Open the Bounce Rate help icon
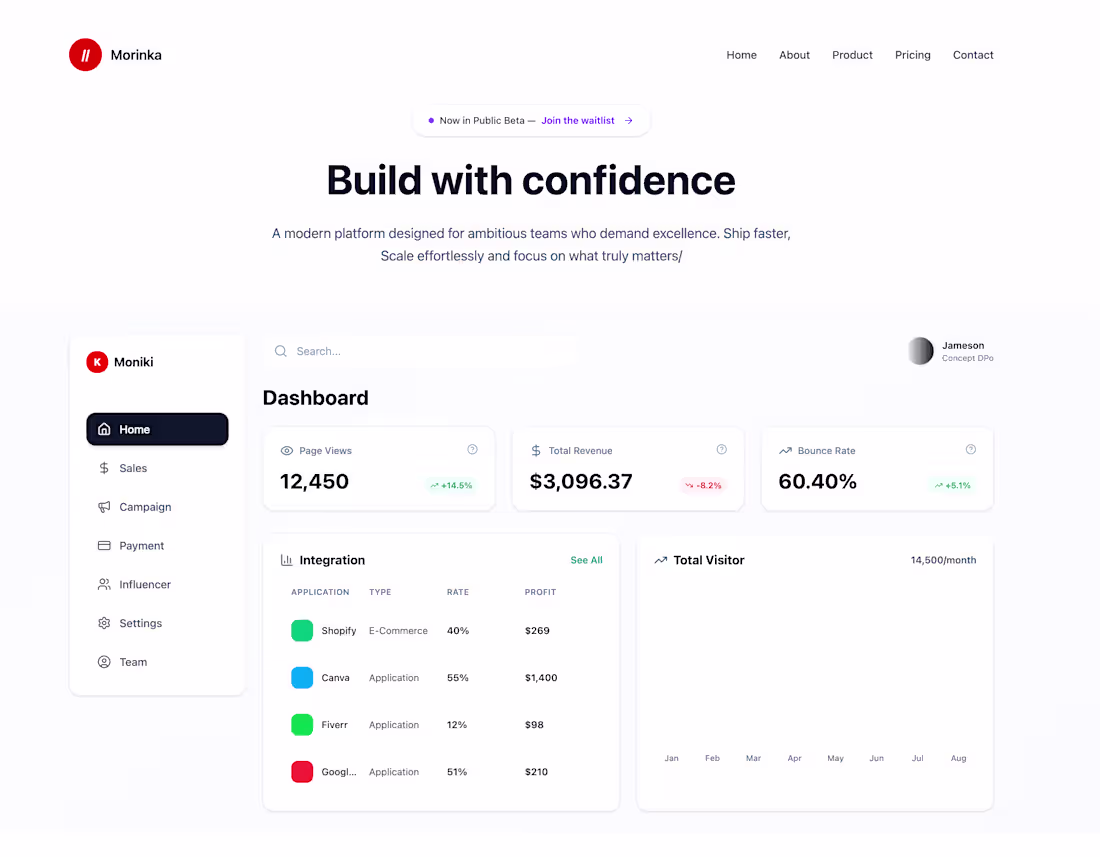 (x=970, y=449)
